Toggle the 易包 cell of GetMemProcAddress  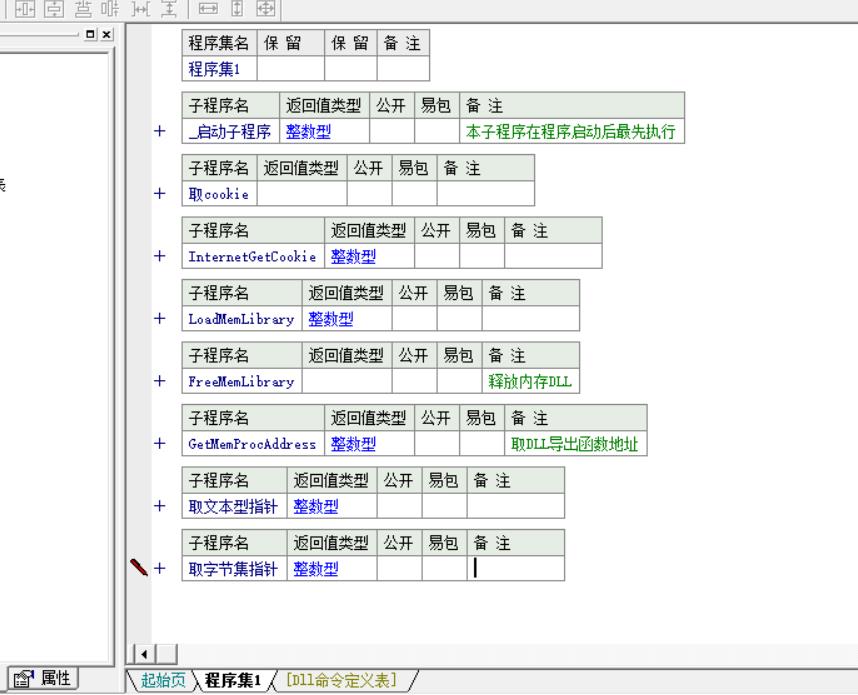tap(482, 443)
